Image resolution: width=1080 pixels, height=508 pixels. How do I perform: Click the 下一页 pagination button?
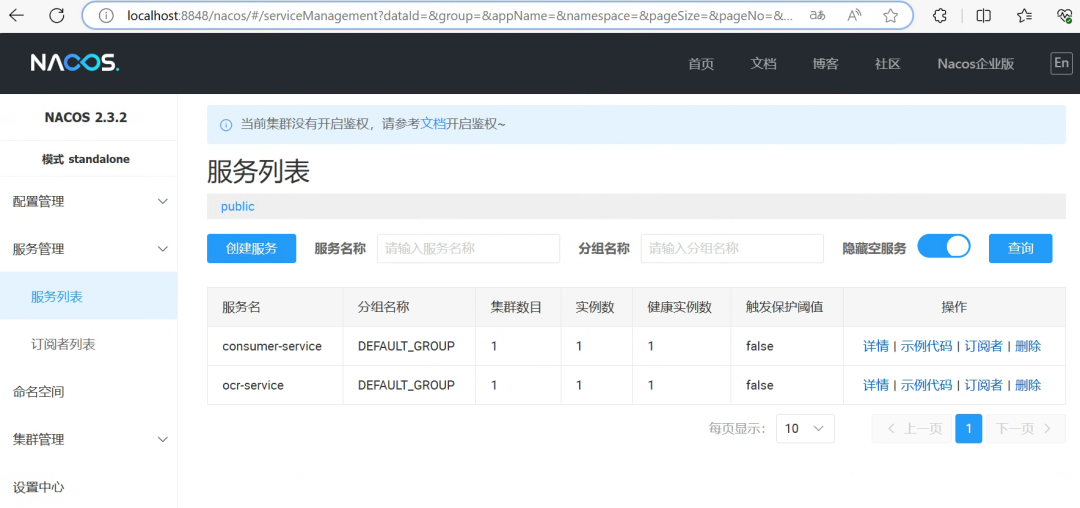pos(1026,428)
